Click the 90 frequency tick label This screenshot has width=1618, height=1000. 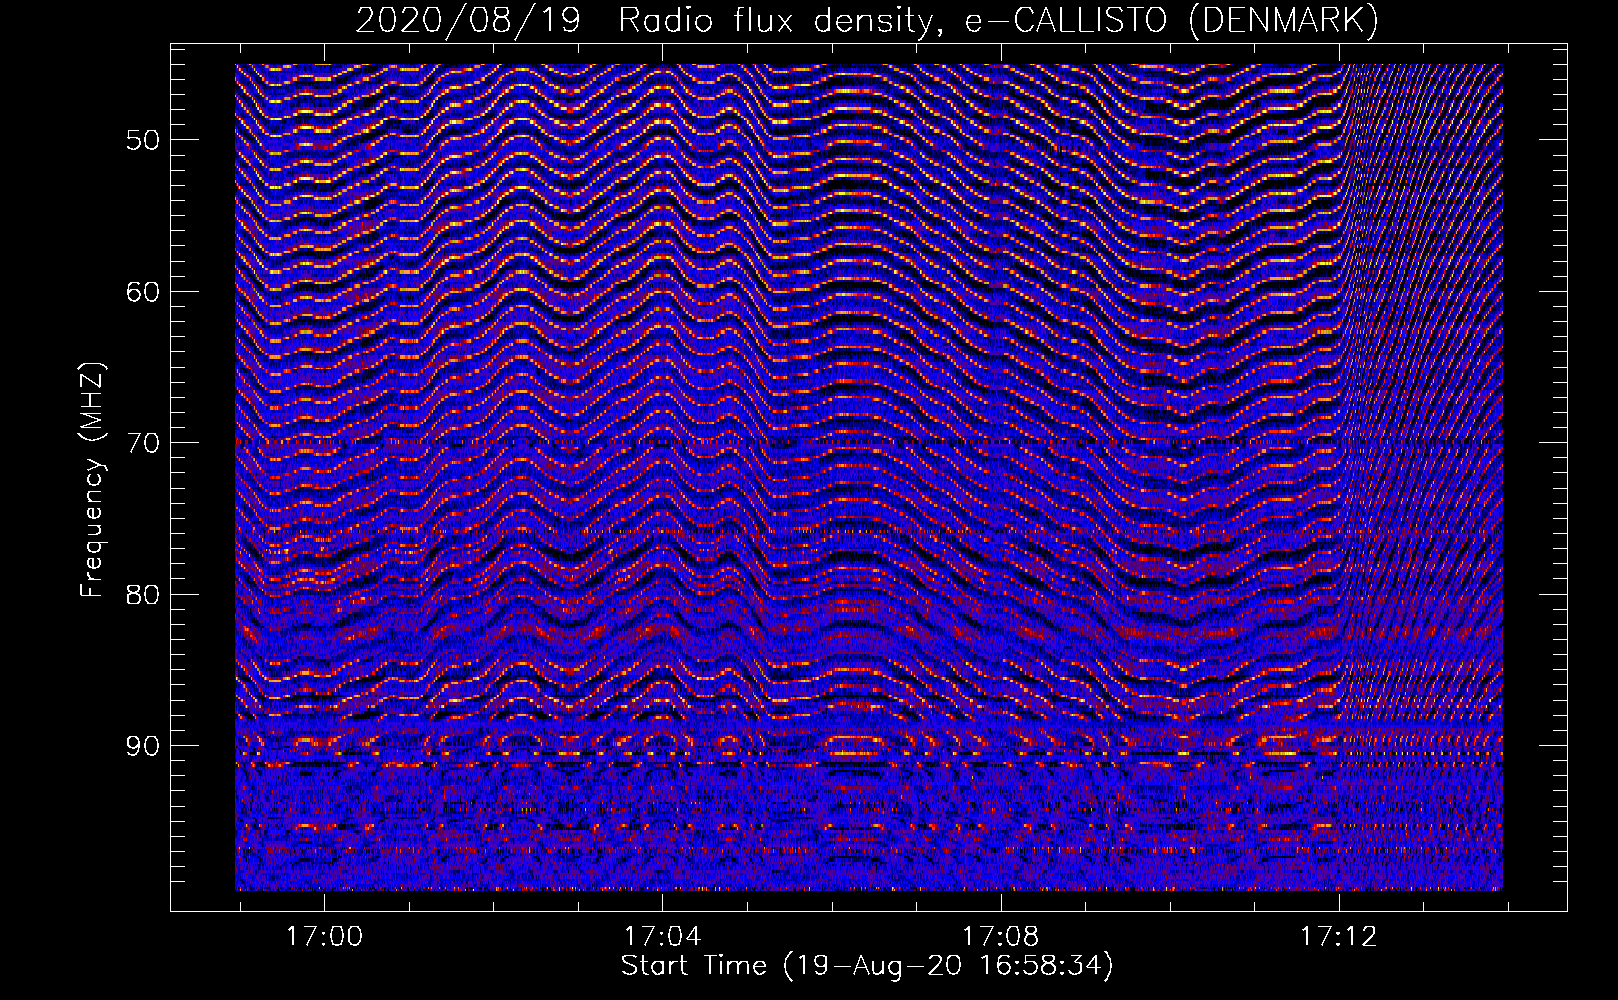(x=143, y=746)
